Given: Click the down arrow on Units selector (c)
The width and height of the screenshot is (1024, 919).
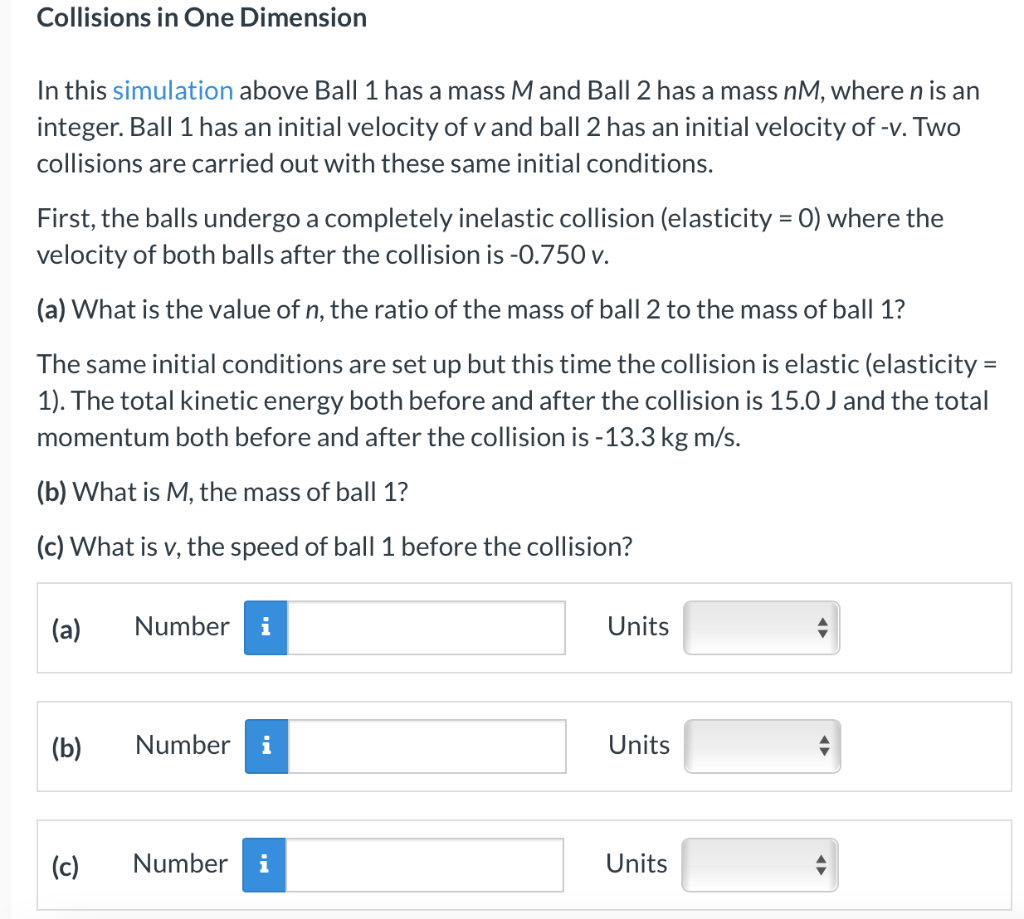Looking at the screenshot, I should click(x=820, y=870).
